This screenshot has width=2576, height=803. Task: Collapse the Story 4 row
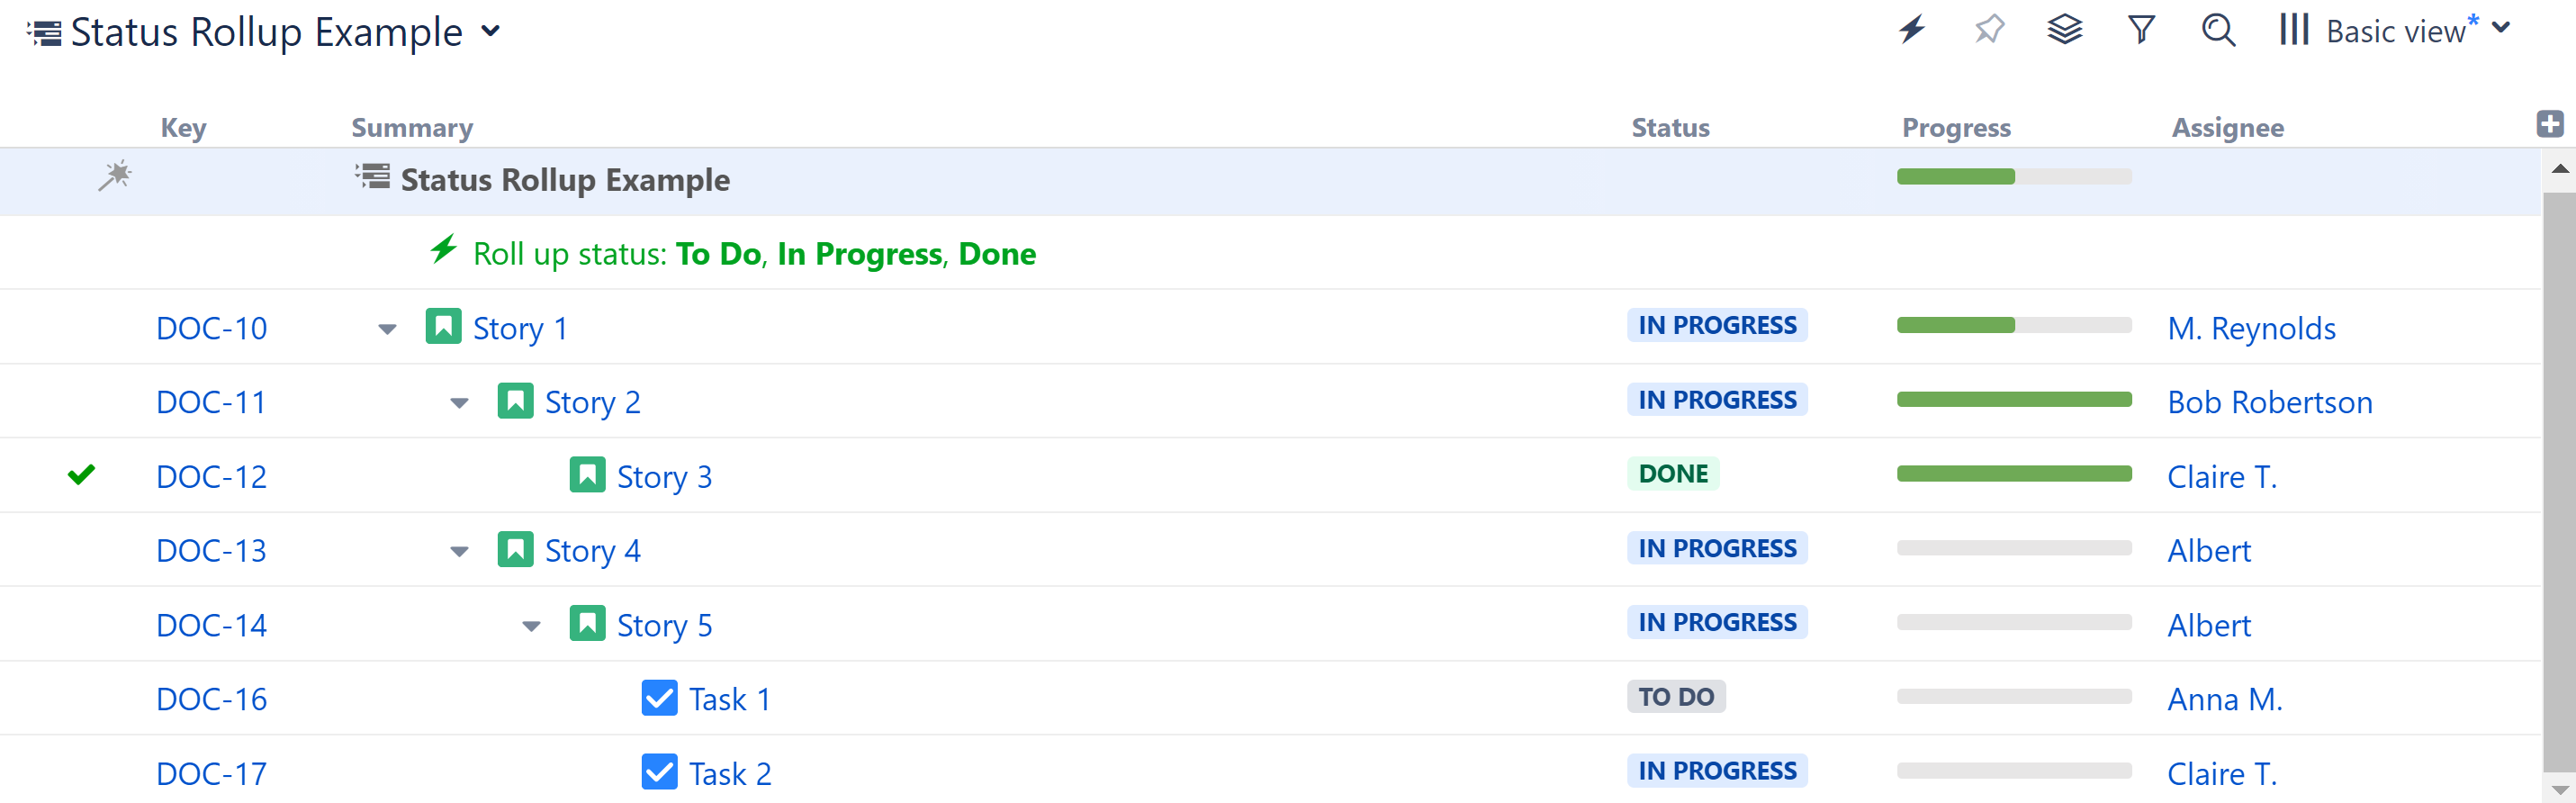pyautogui.click(x=459, y=552)
